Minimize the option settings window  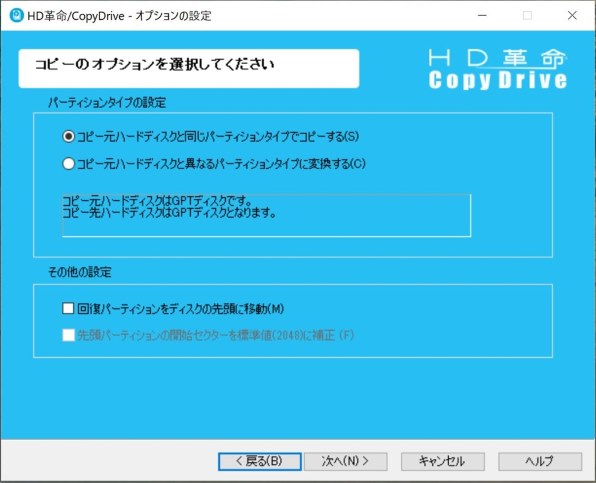click(482, 16)
